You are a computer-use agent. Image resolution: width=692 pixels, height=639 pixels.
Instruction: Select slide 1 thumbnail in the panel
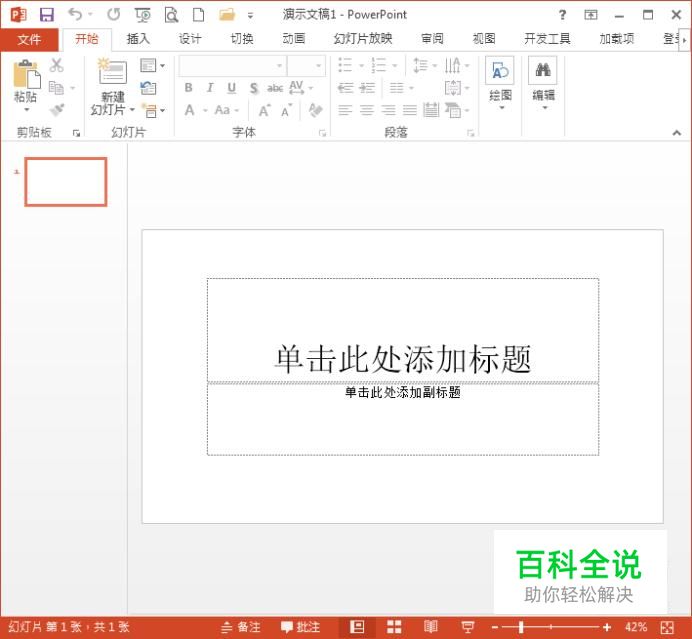pyautogui.click(x=66, y=182)
